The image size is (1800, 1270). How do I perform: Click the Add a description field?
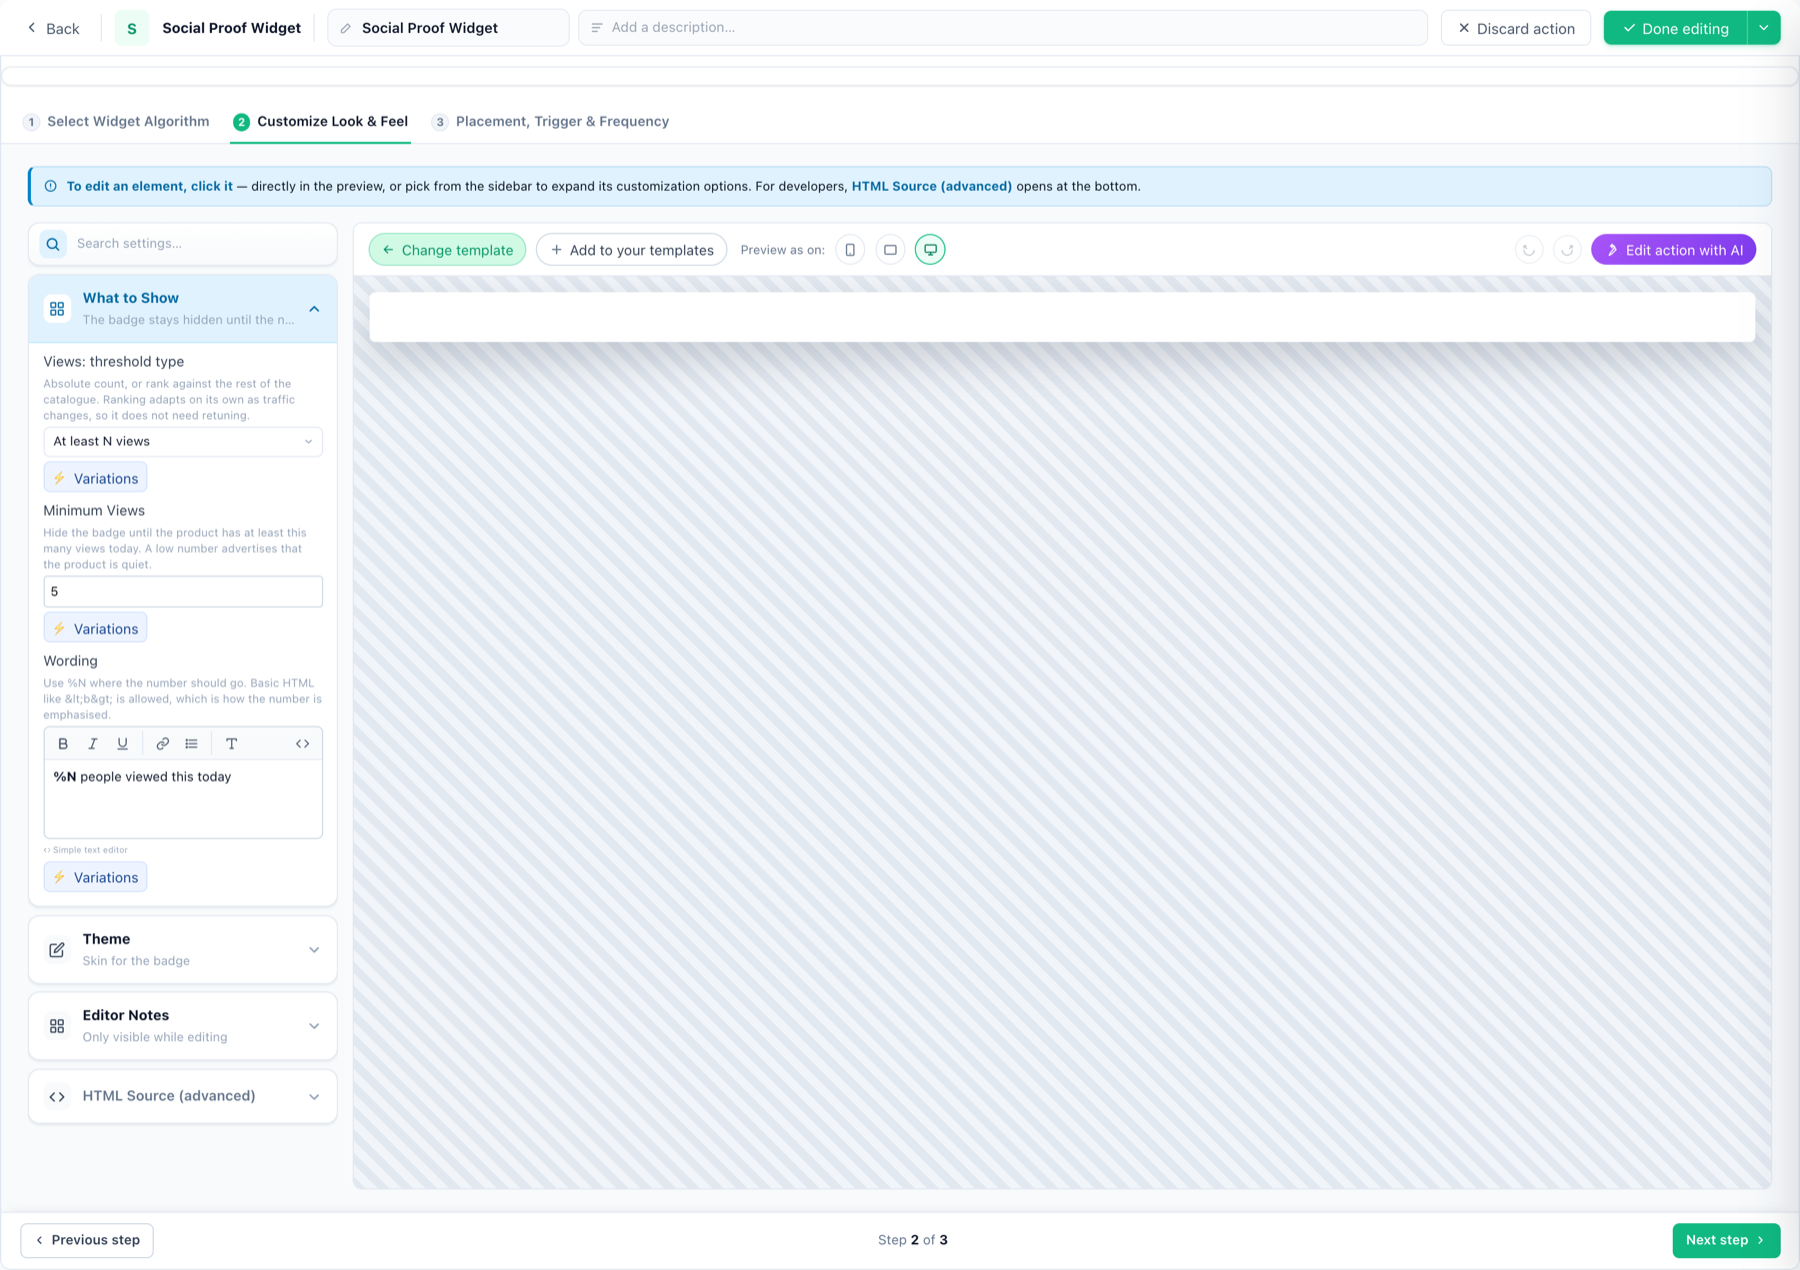[x=1003, y=28]
